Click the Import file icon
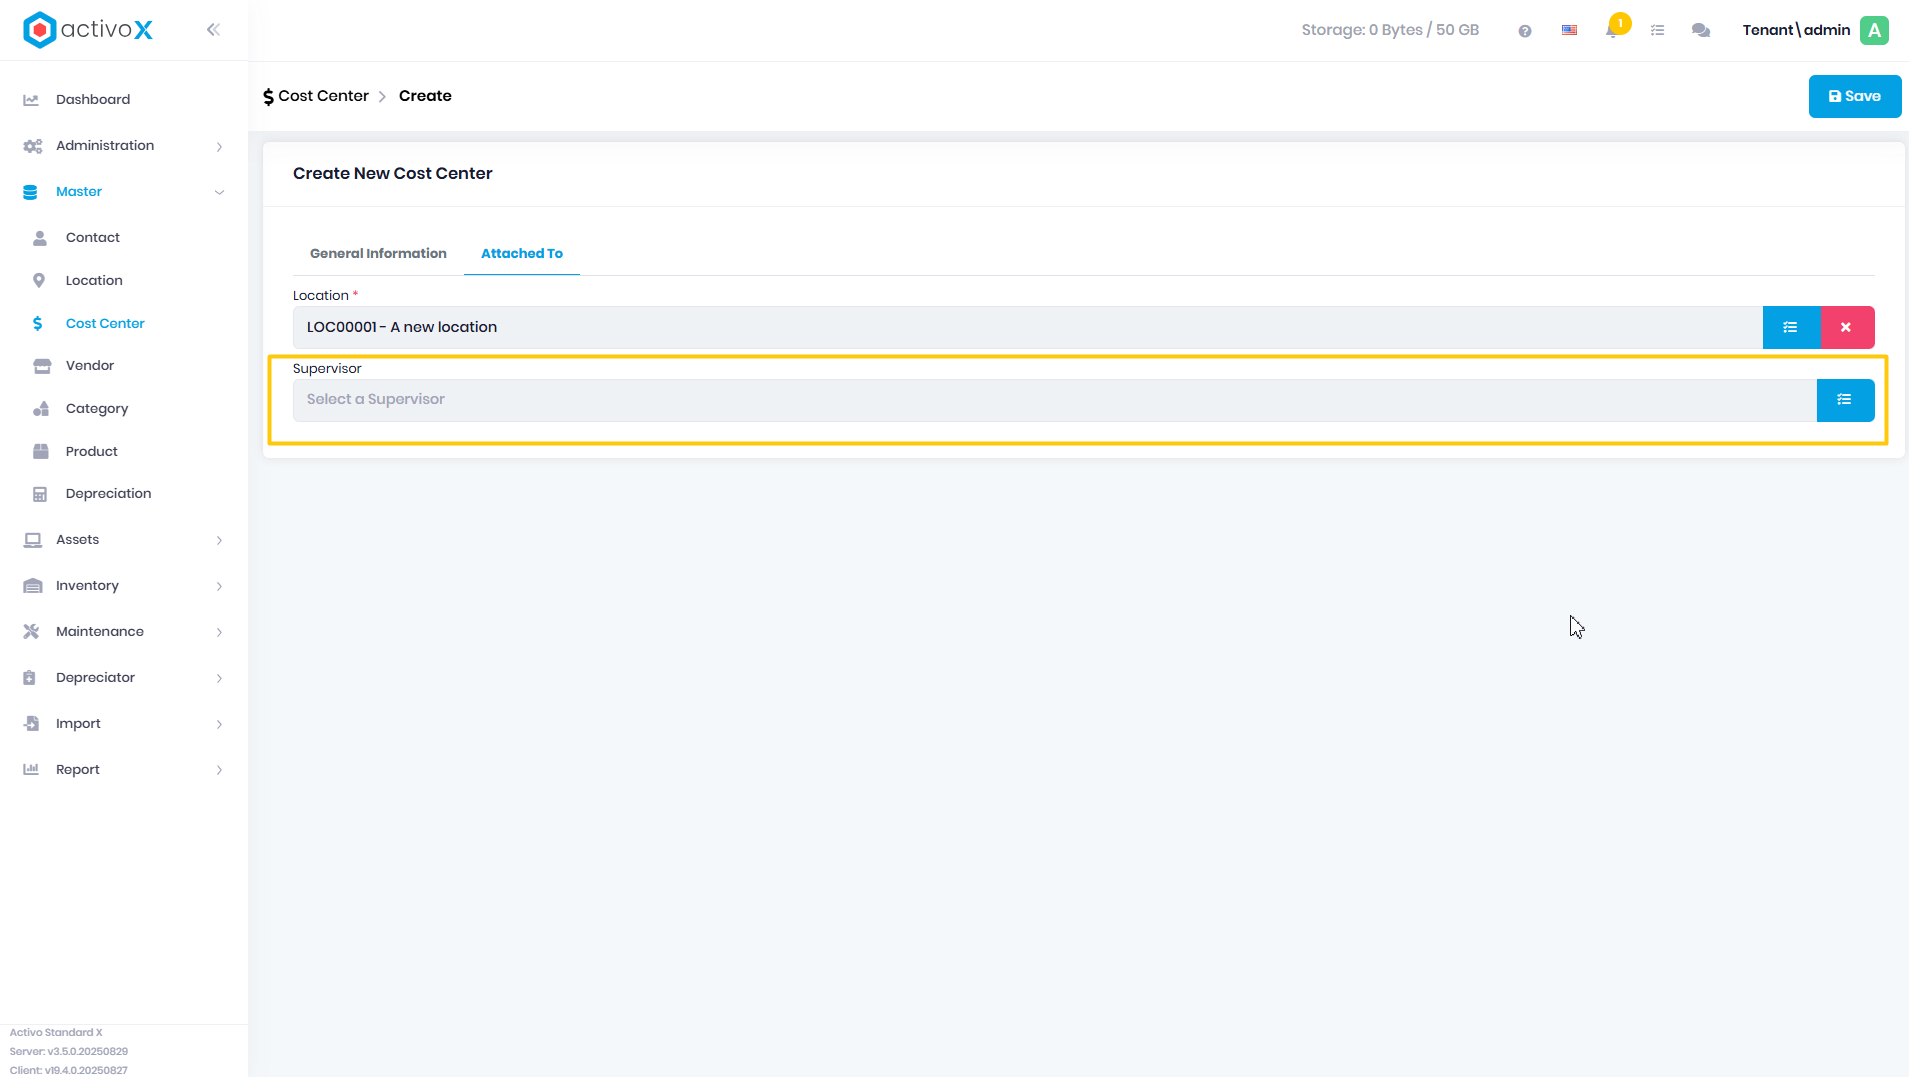The height and width of the screenshot is (1077, 1909). coord(31,724)
